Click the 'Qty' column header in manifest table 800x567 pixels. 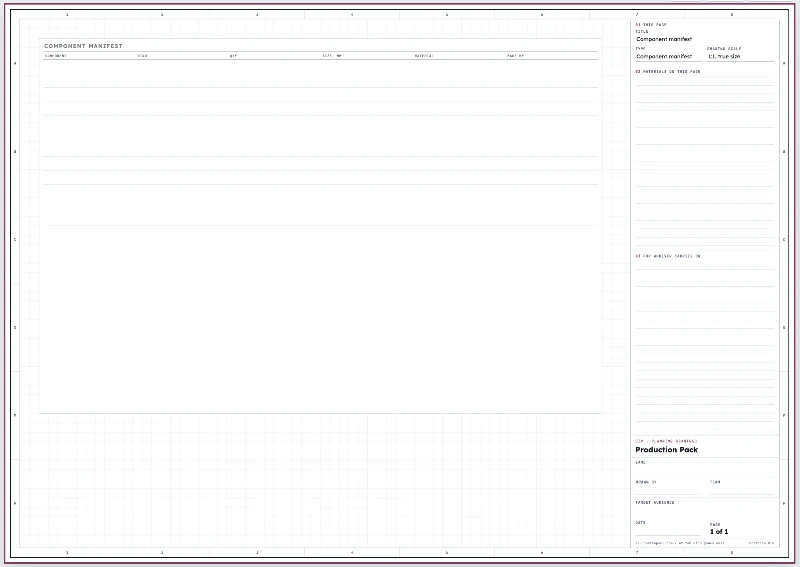click(233, 56)
